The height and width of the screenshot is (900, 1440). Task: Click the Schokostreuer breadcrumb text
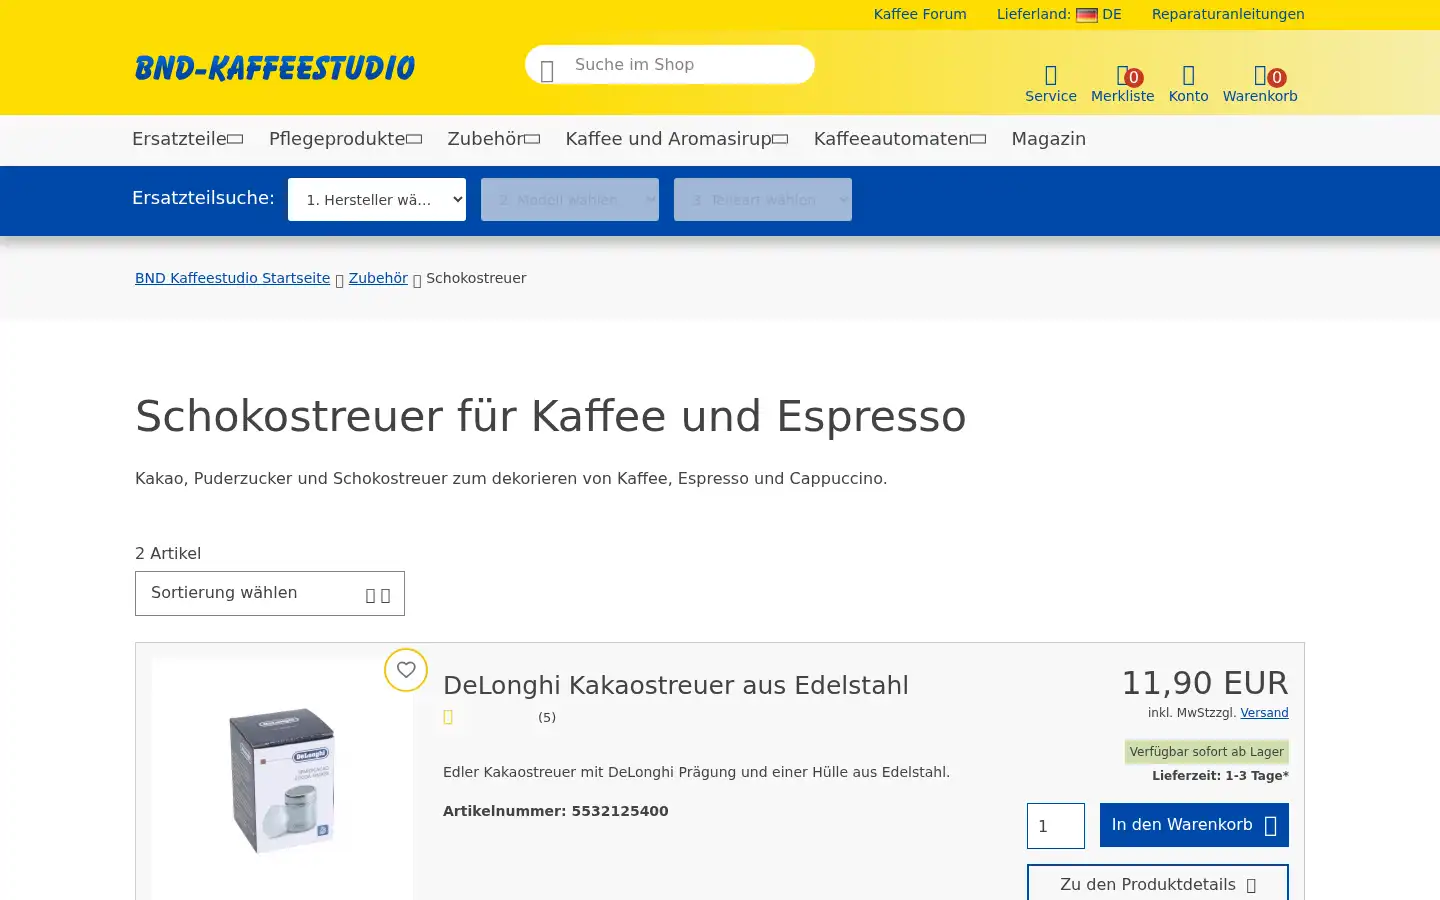[476, 278]
